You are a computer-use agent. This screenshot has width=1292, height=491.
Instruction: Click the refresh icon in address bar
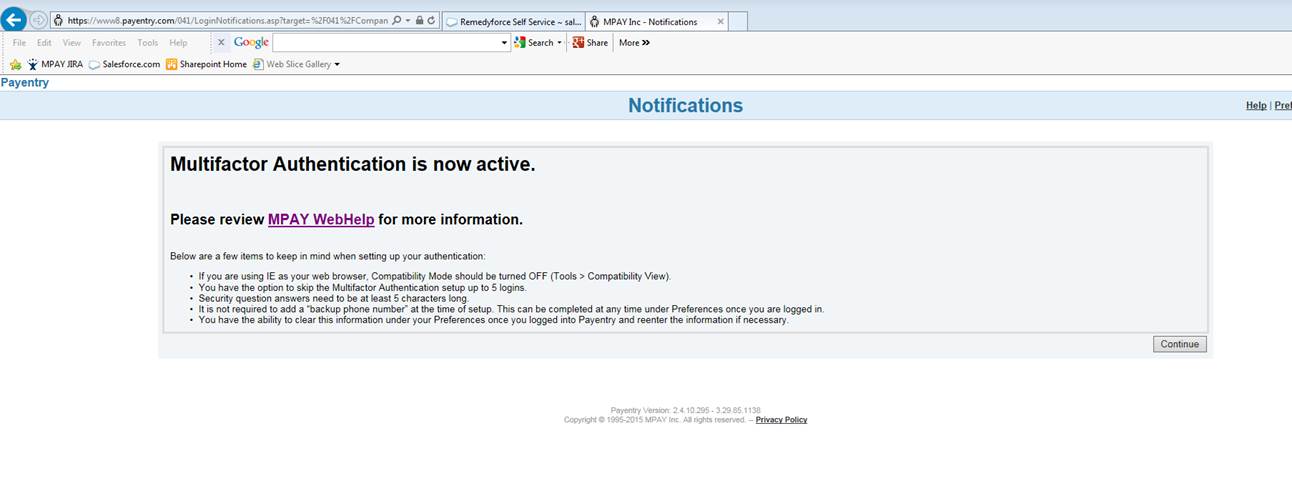431,20
